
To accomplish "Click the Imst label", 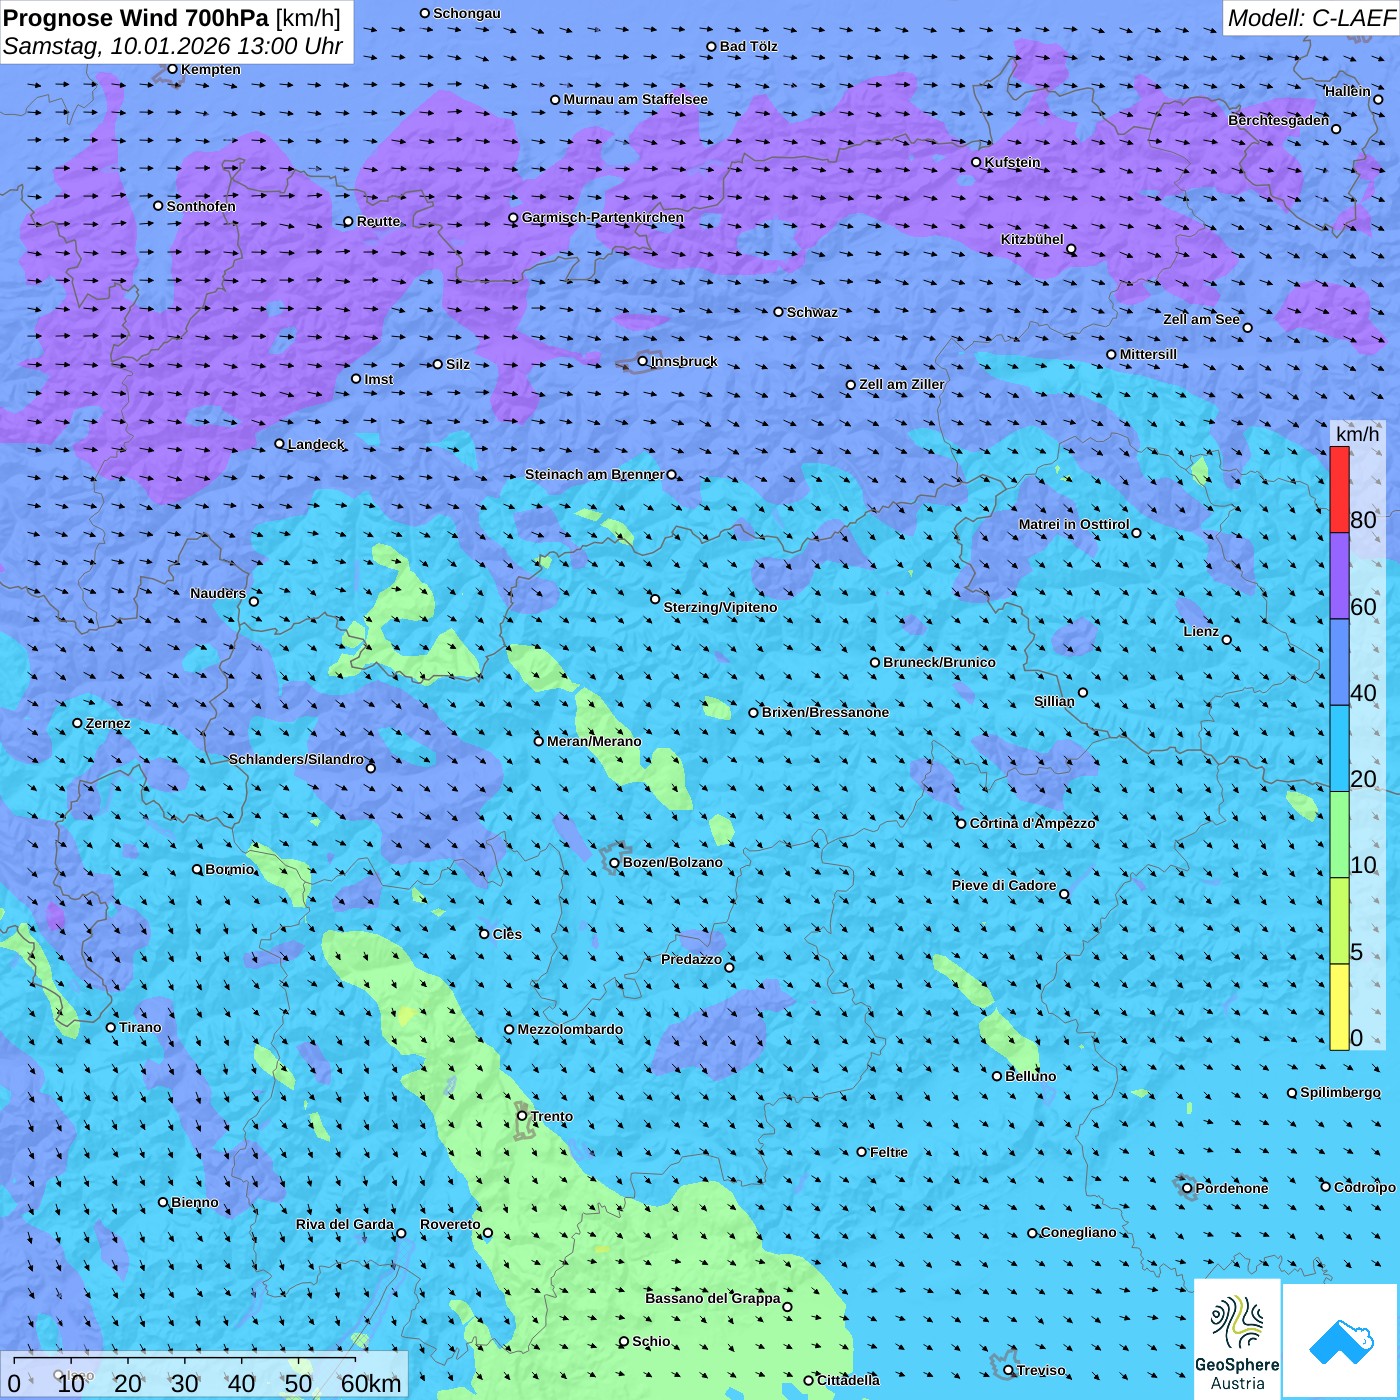I will pyautogui.click(x=378, y=379).
